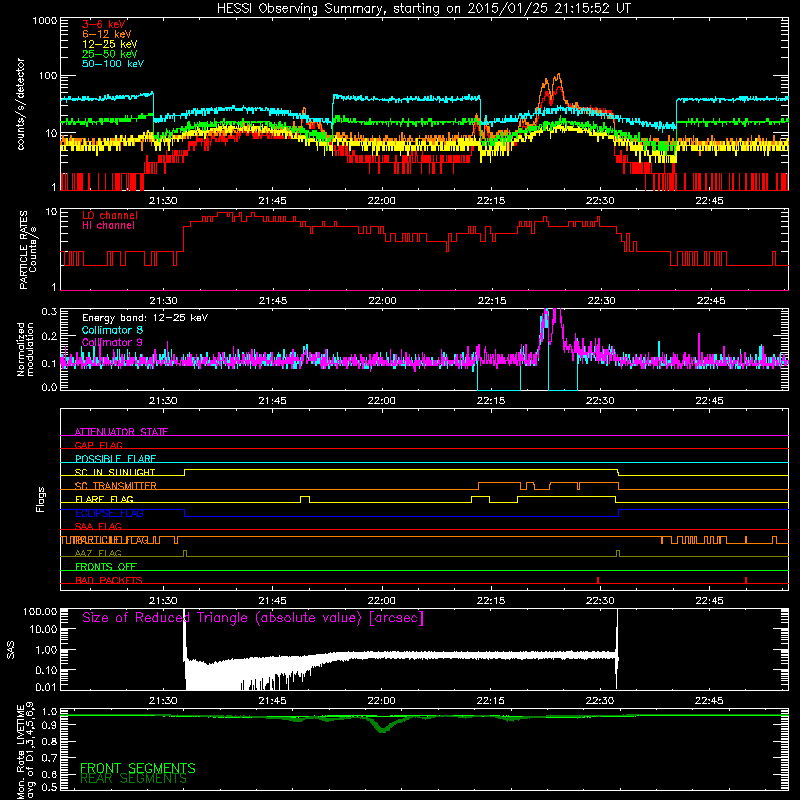Click 21:45 tick under particle rates plot
The width and height of the screenshot is (800, 800).
coord(272,301)
